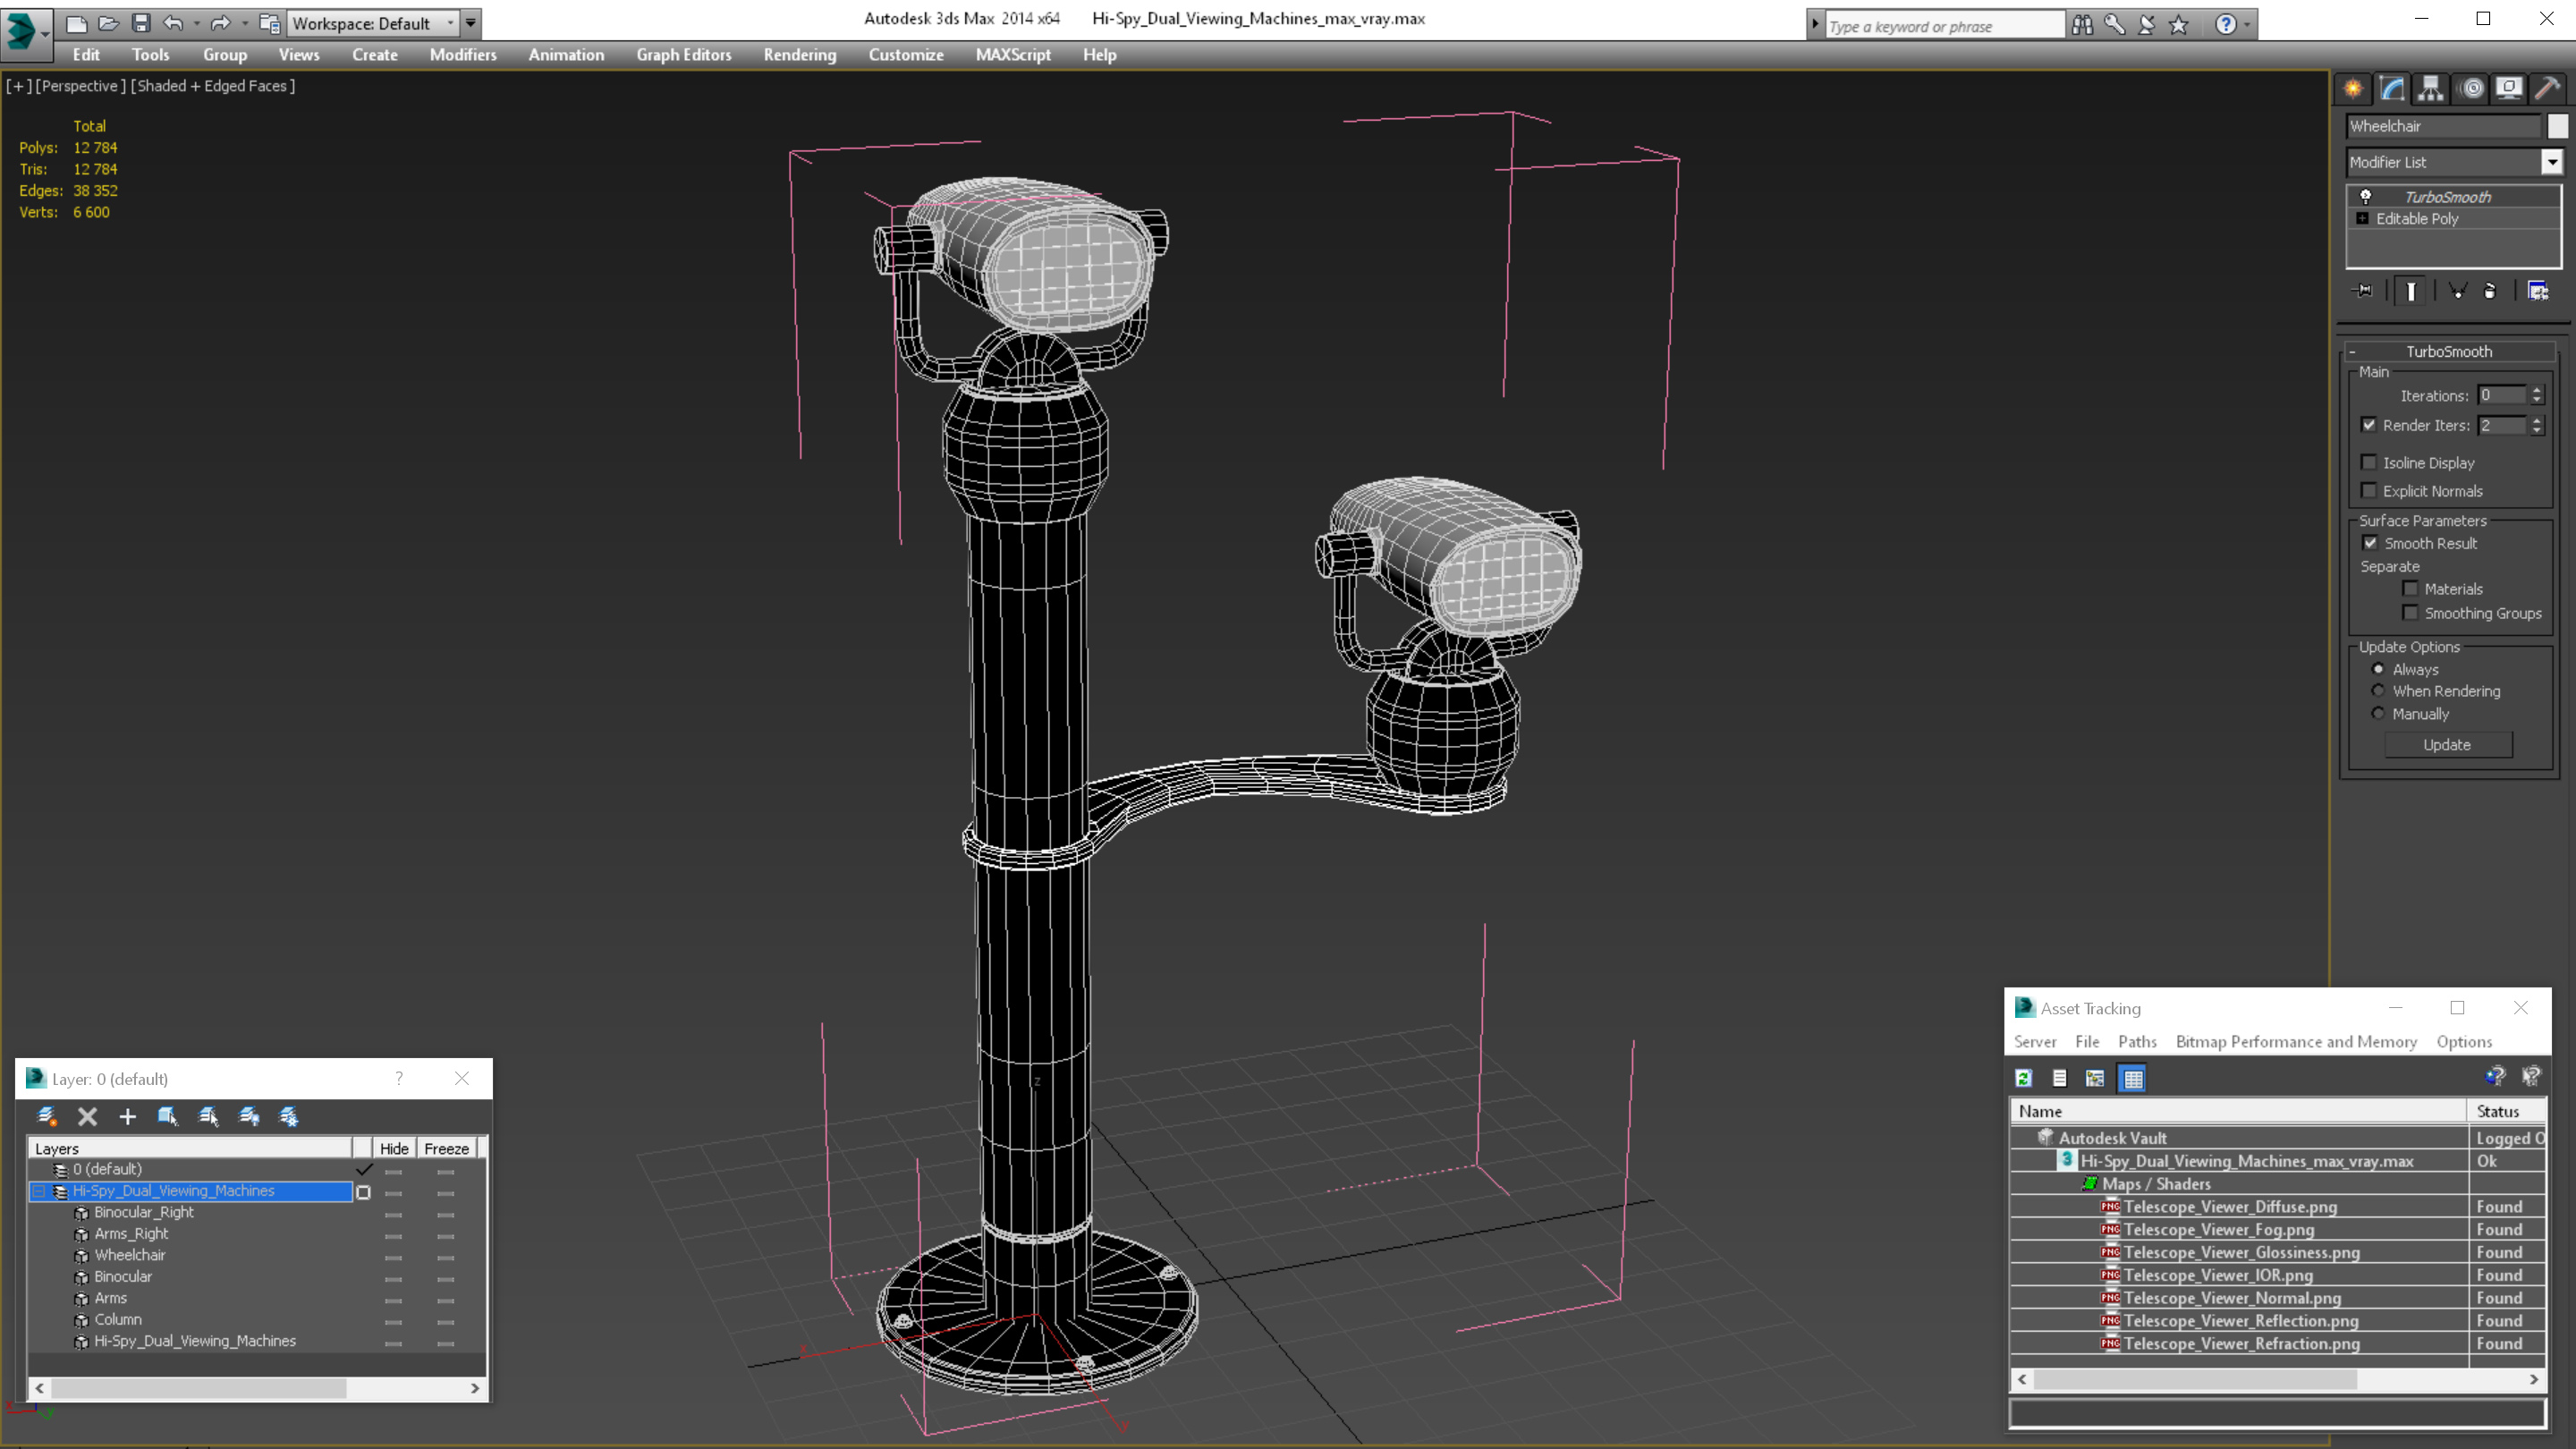
Task: Click Configure Modifier Sets icon
Action: coord(2538,291)
